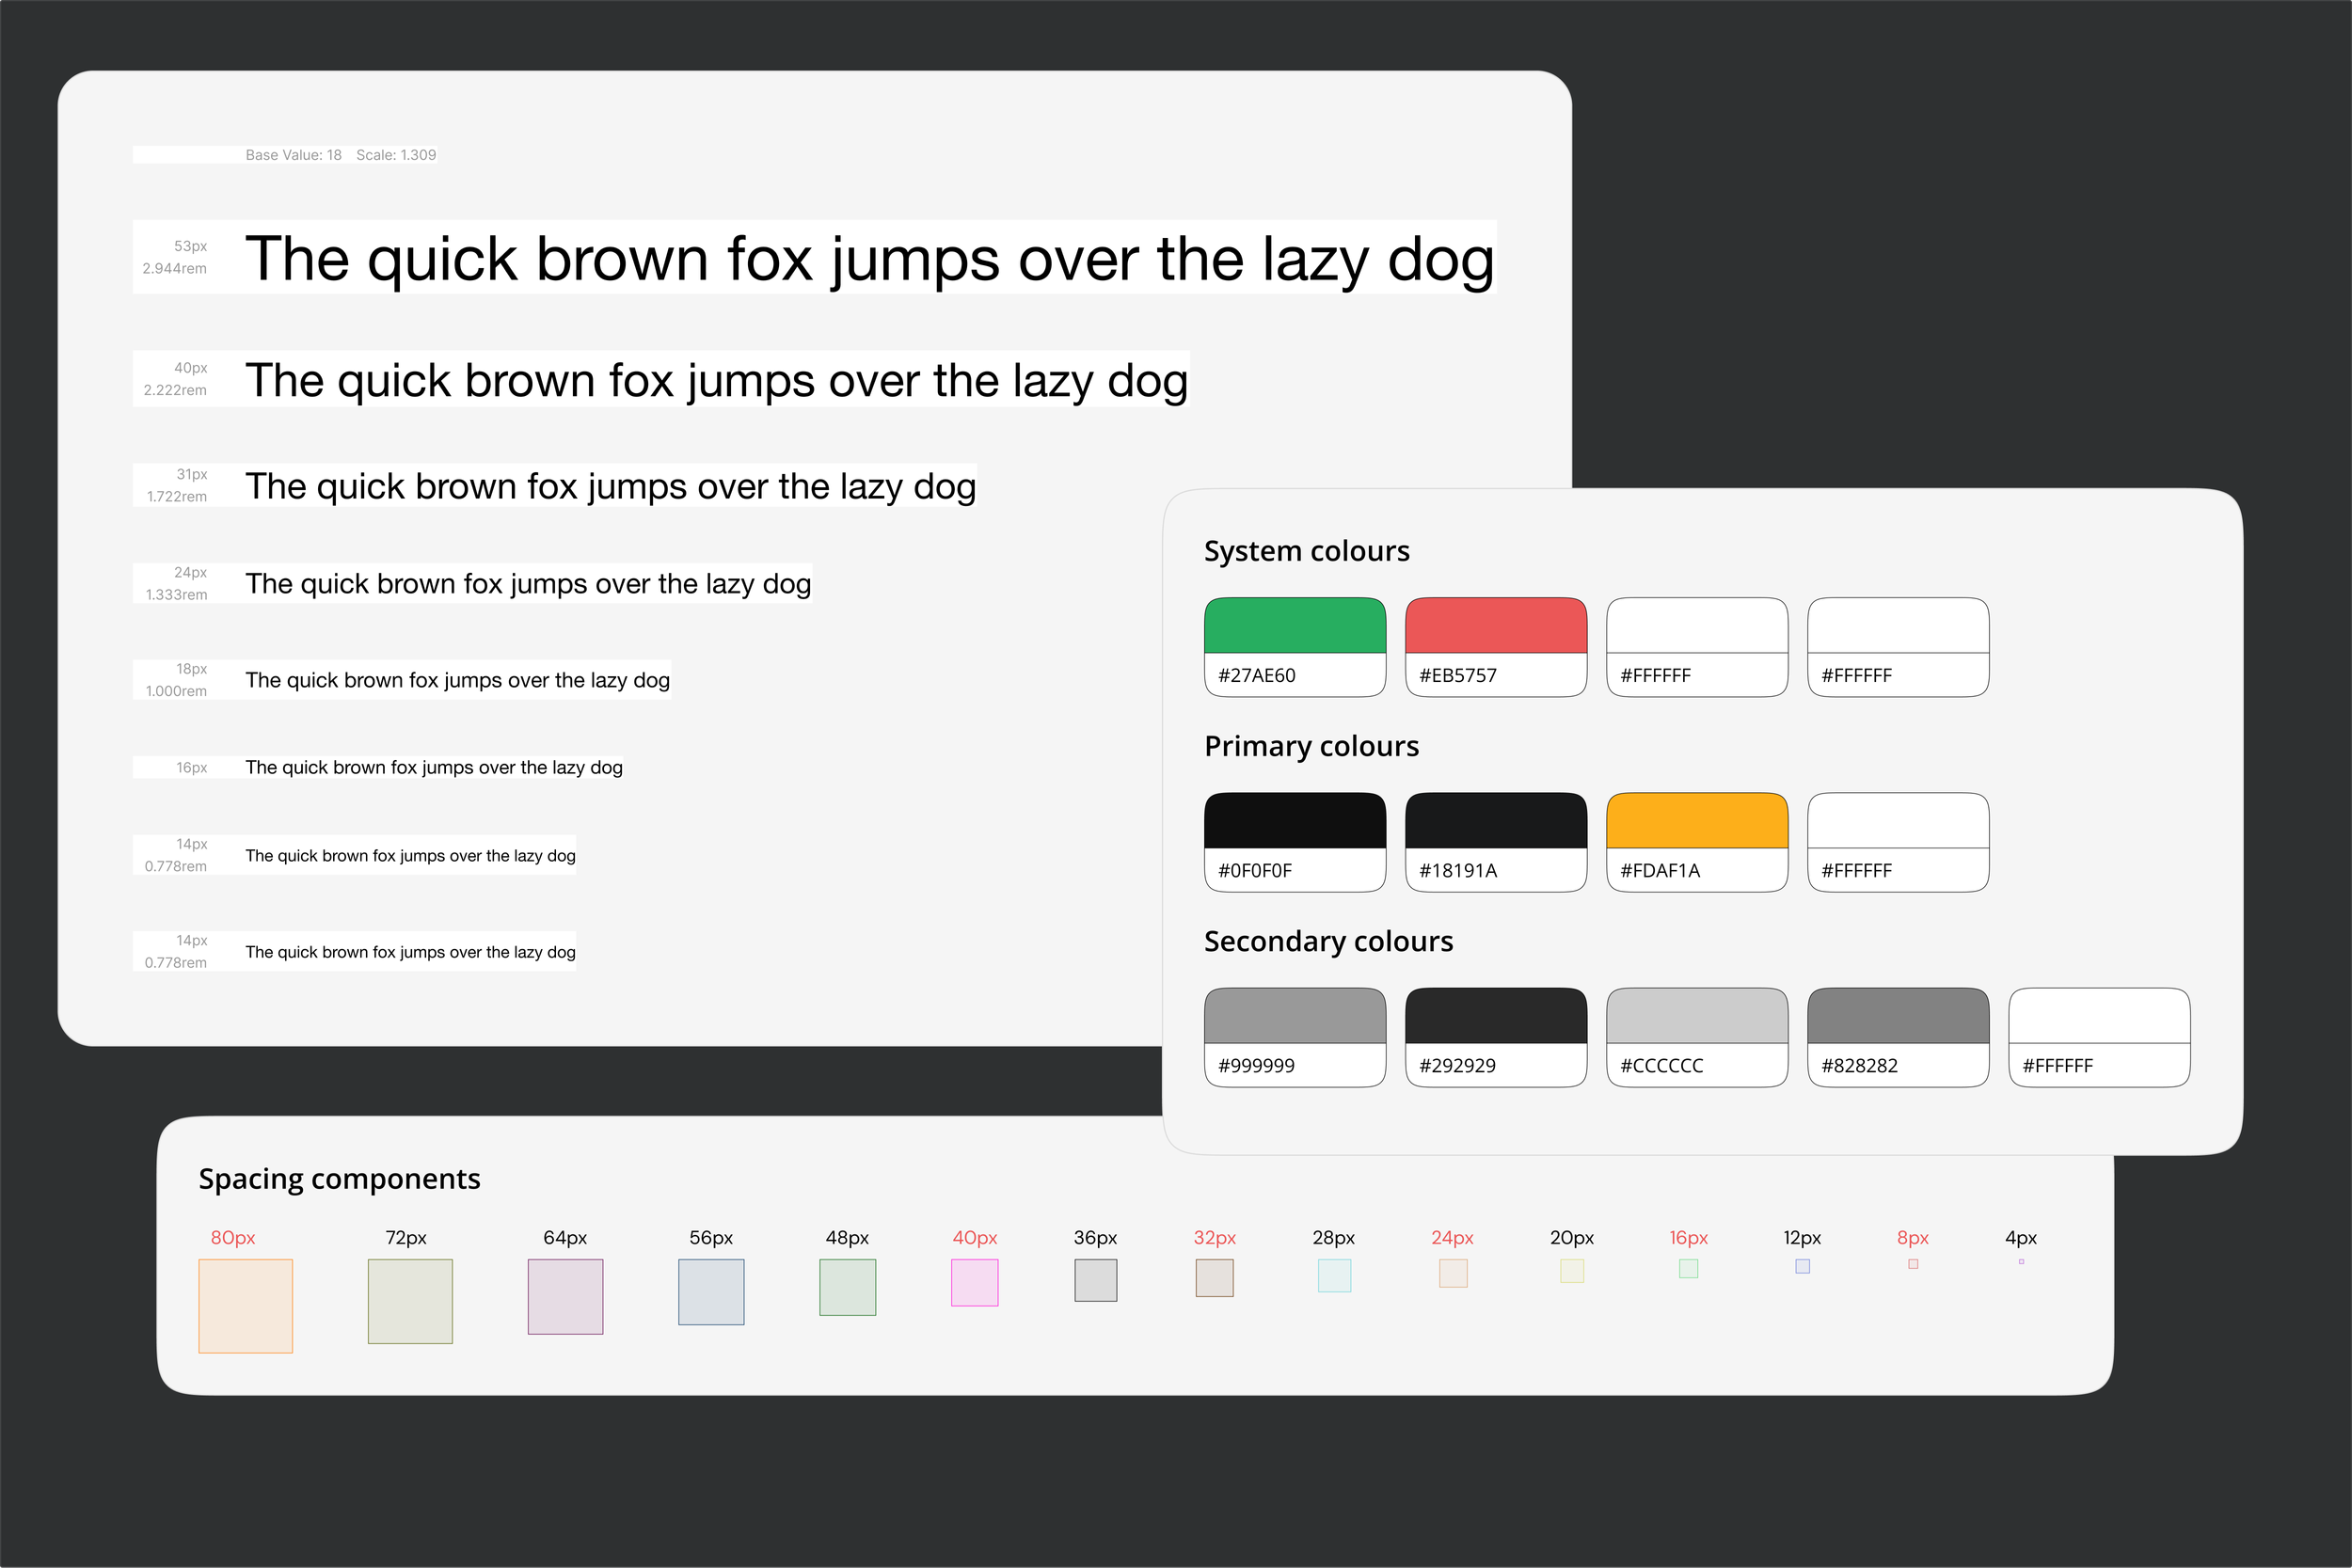Select the light grey #CCCCCC swatch
Screen dimensions: 2352x1568
(1697, 1017)
